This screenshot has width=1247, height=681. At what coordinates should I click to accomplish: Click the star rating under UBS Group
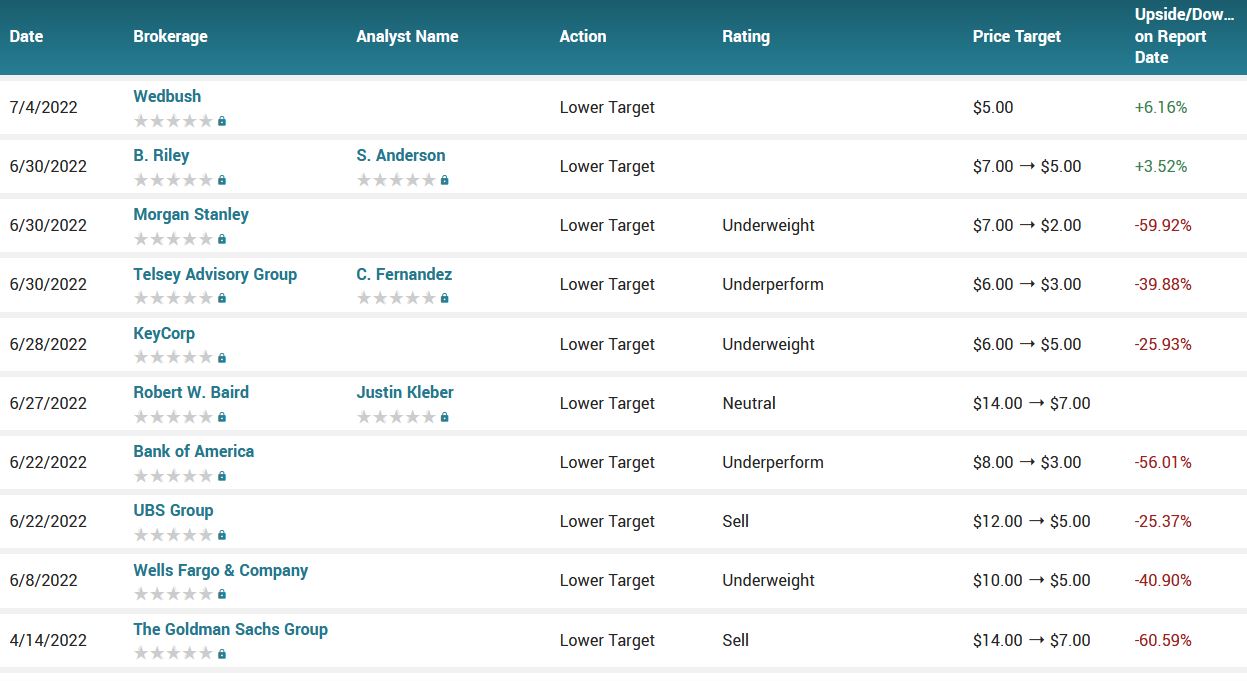click(x=173, y=535)
